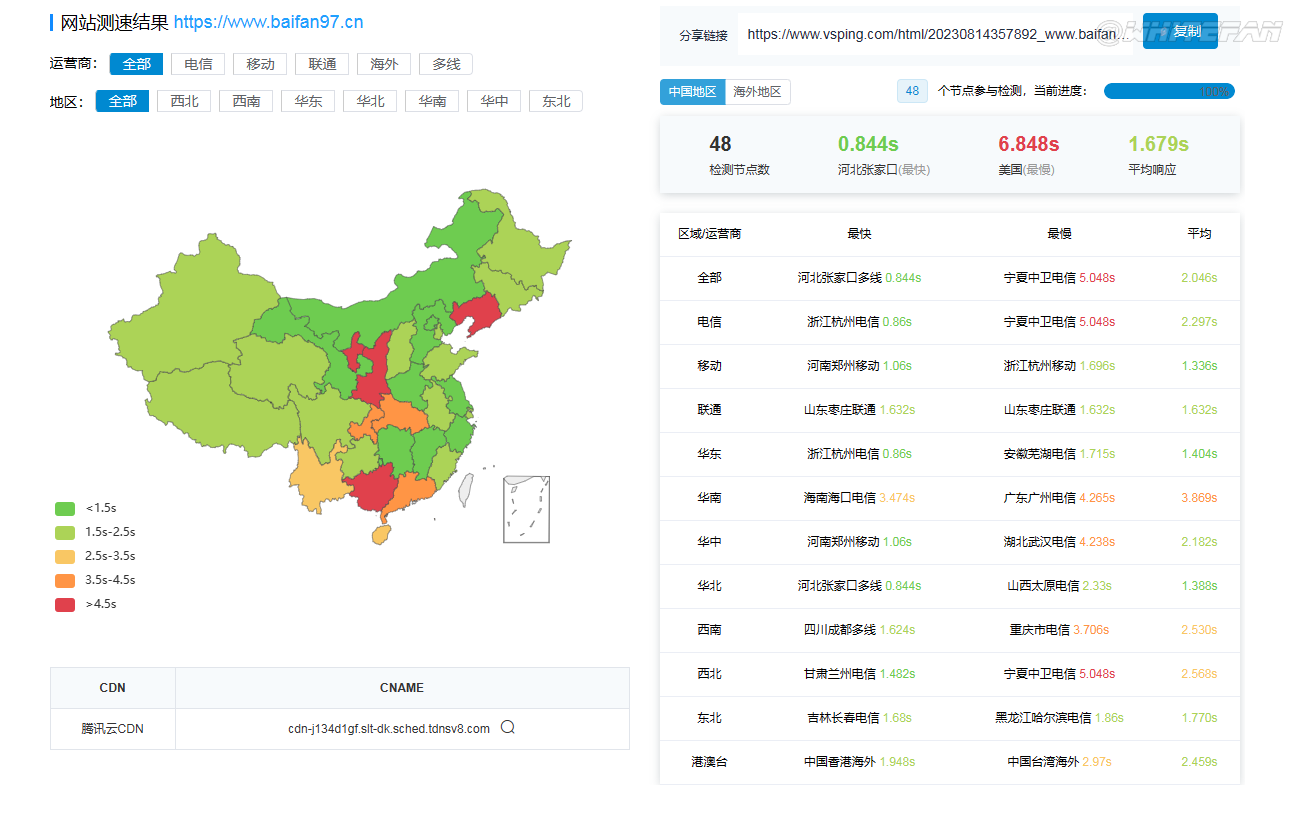The height and width of the screenshot is (827, 1295).
Task: Select the 移动 carrier filter
Action: (x=260, y=64)
